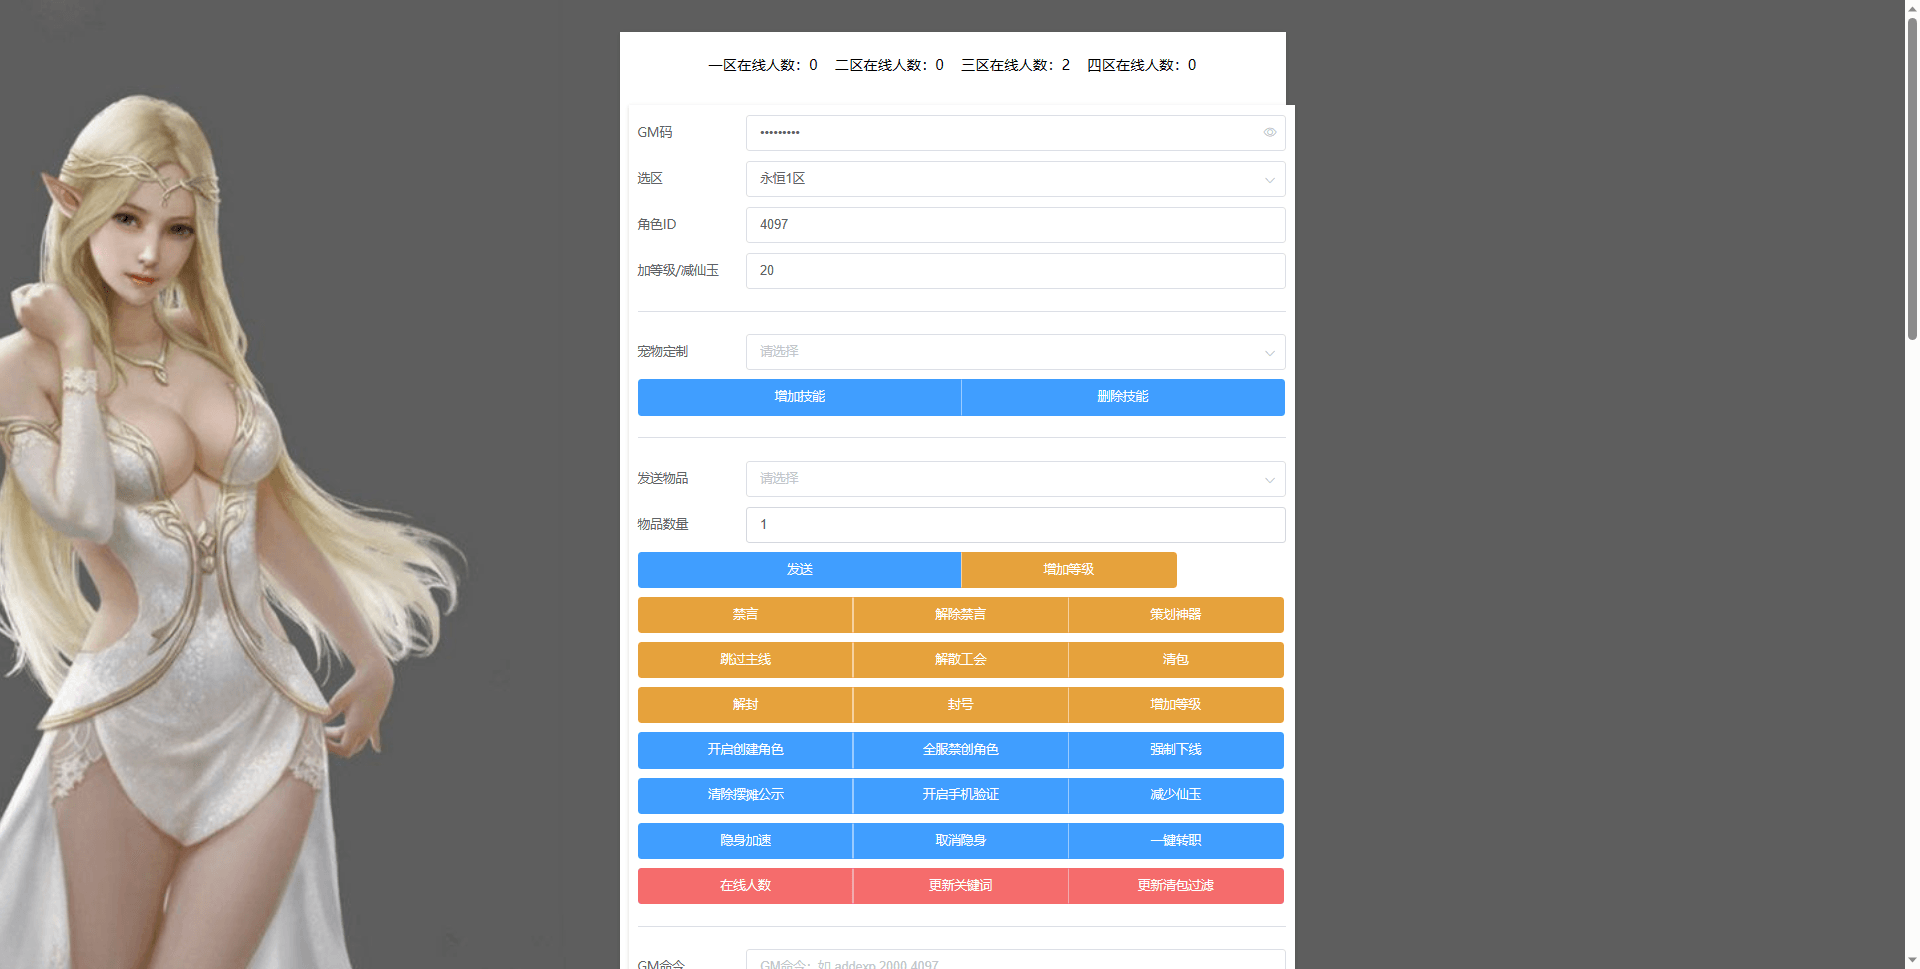Click the 全服禁创角色 button
This screenshot has width=1920, height=969.
pos(960,750)
